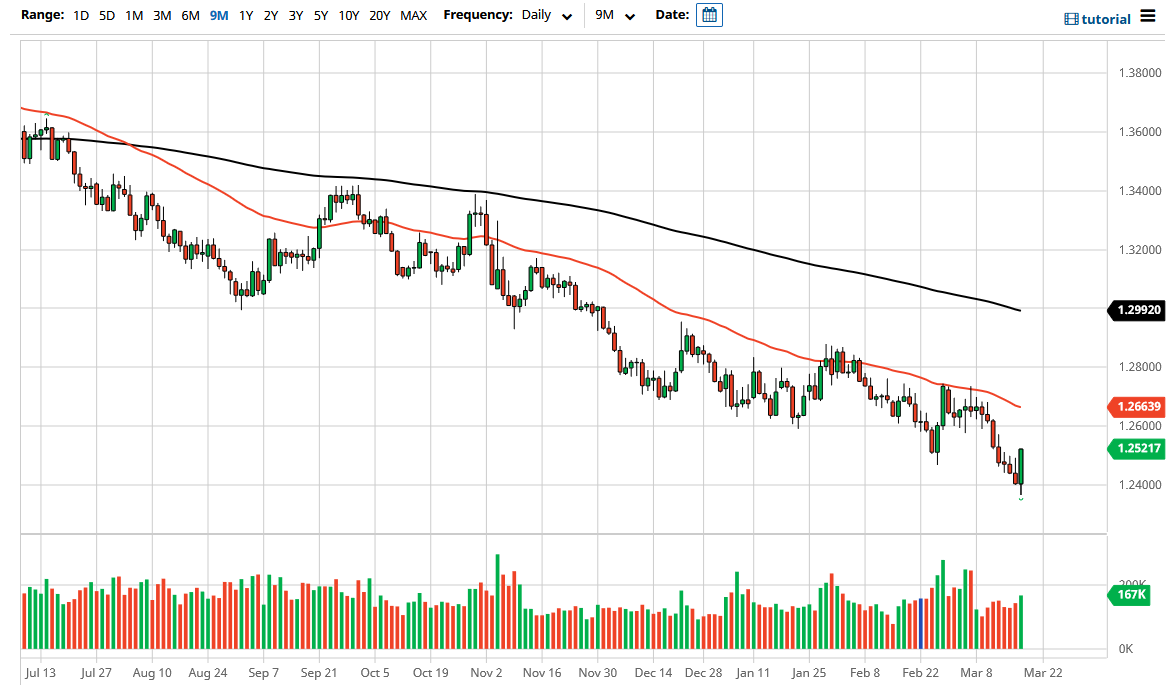This screenshot has height=692, width=1172.
Task: Click the green 1.25217 price label
Action: pyautogui.click(x=1138, y=449)
